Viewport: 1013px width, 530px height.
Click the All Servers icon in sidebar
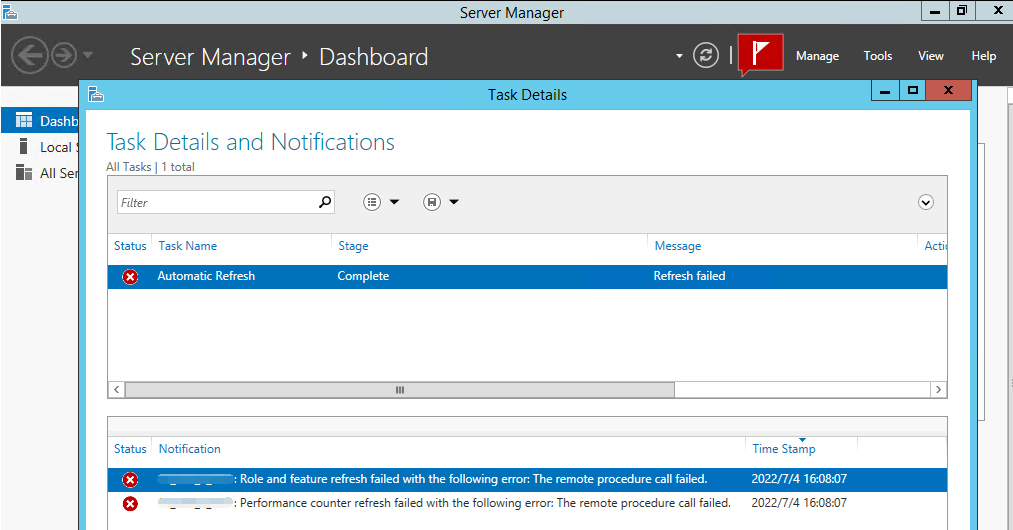(24, 173)
